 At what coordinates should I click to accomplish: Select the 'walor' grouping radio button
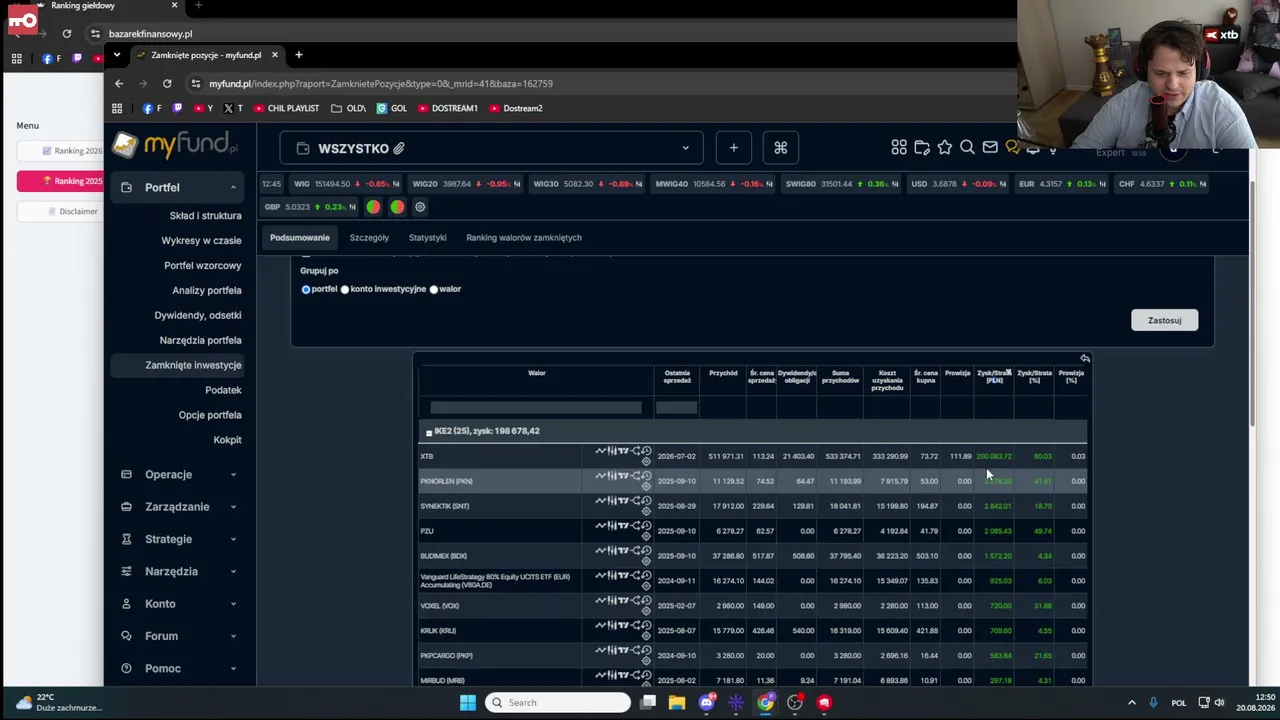[434, 289]
